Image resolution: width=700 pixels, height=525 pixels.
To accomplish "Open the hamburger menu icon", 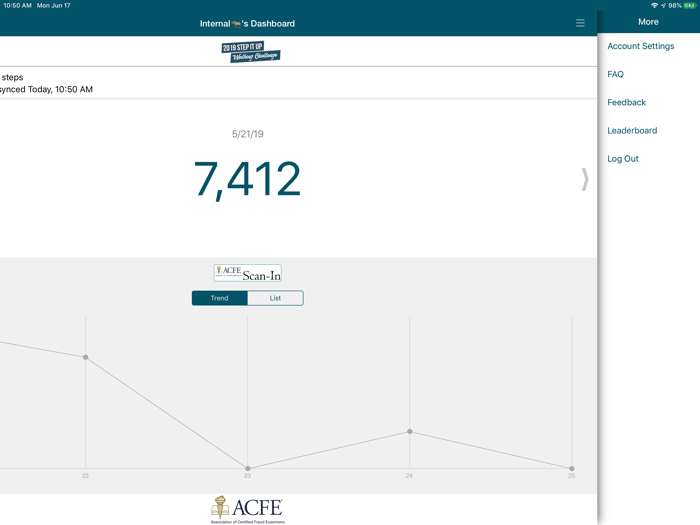I will coord(580,23).
